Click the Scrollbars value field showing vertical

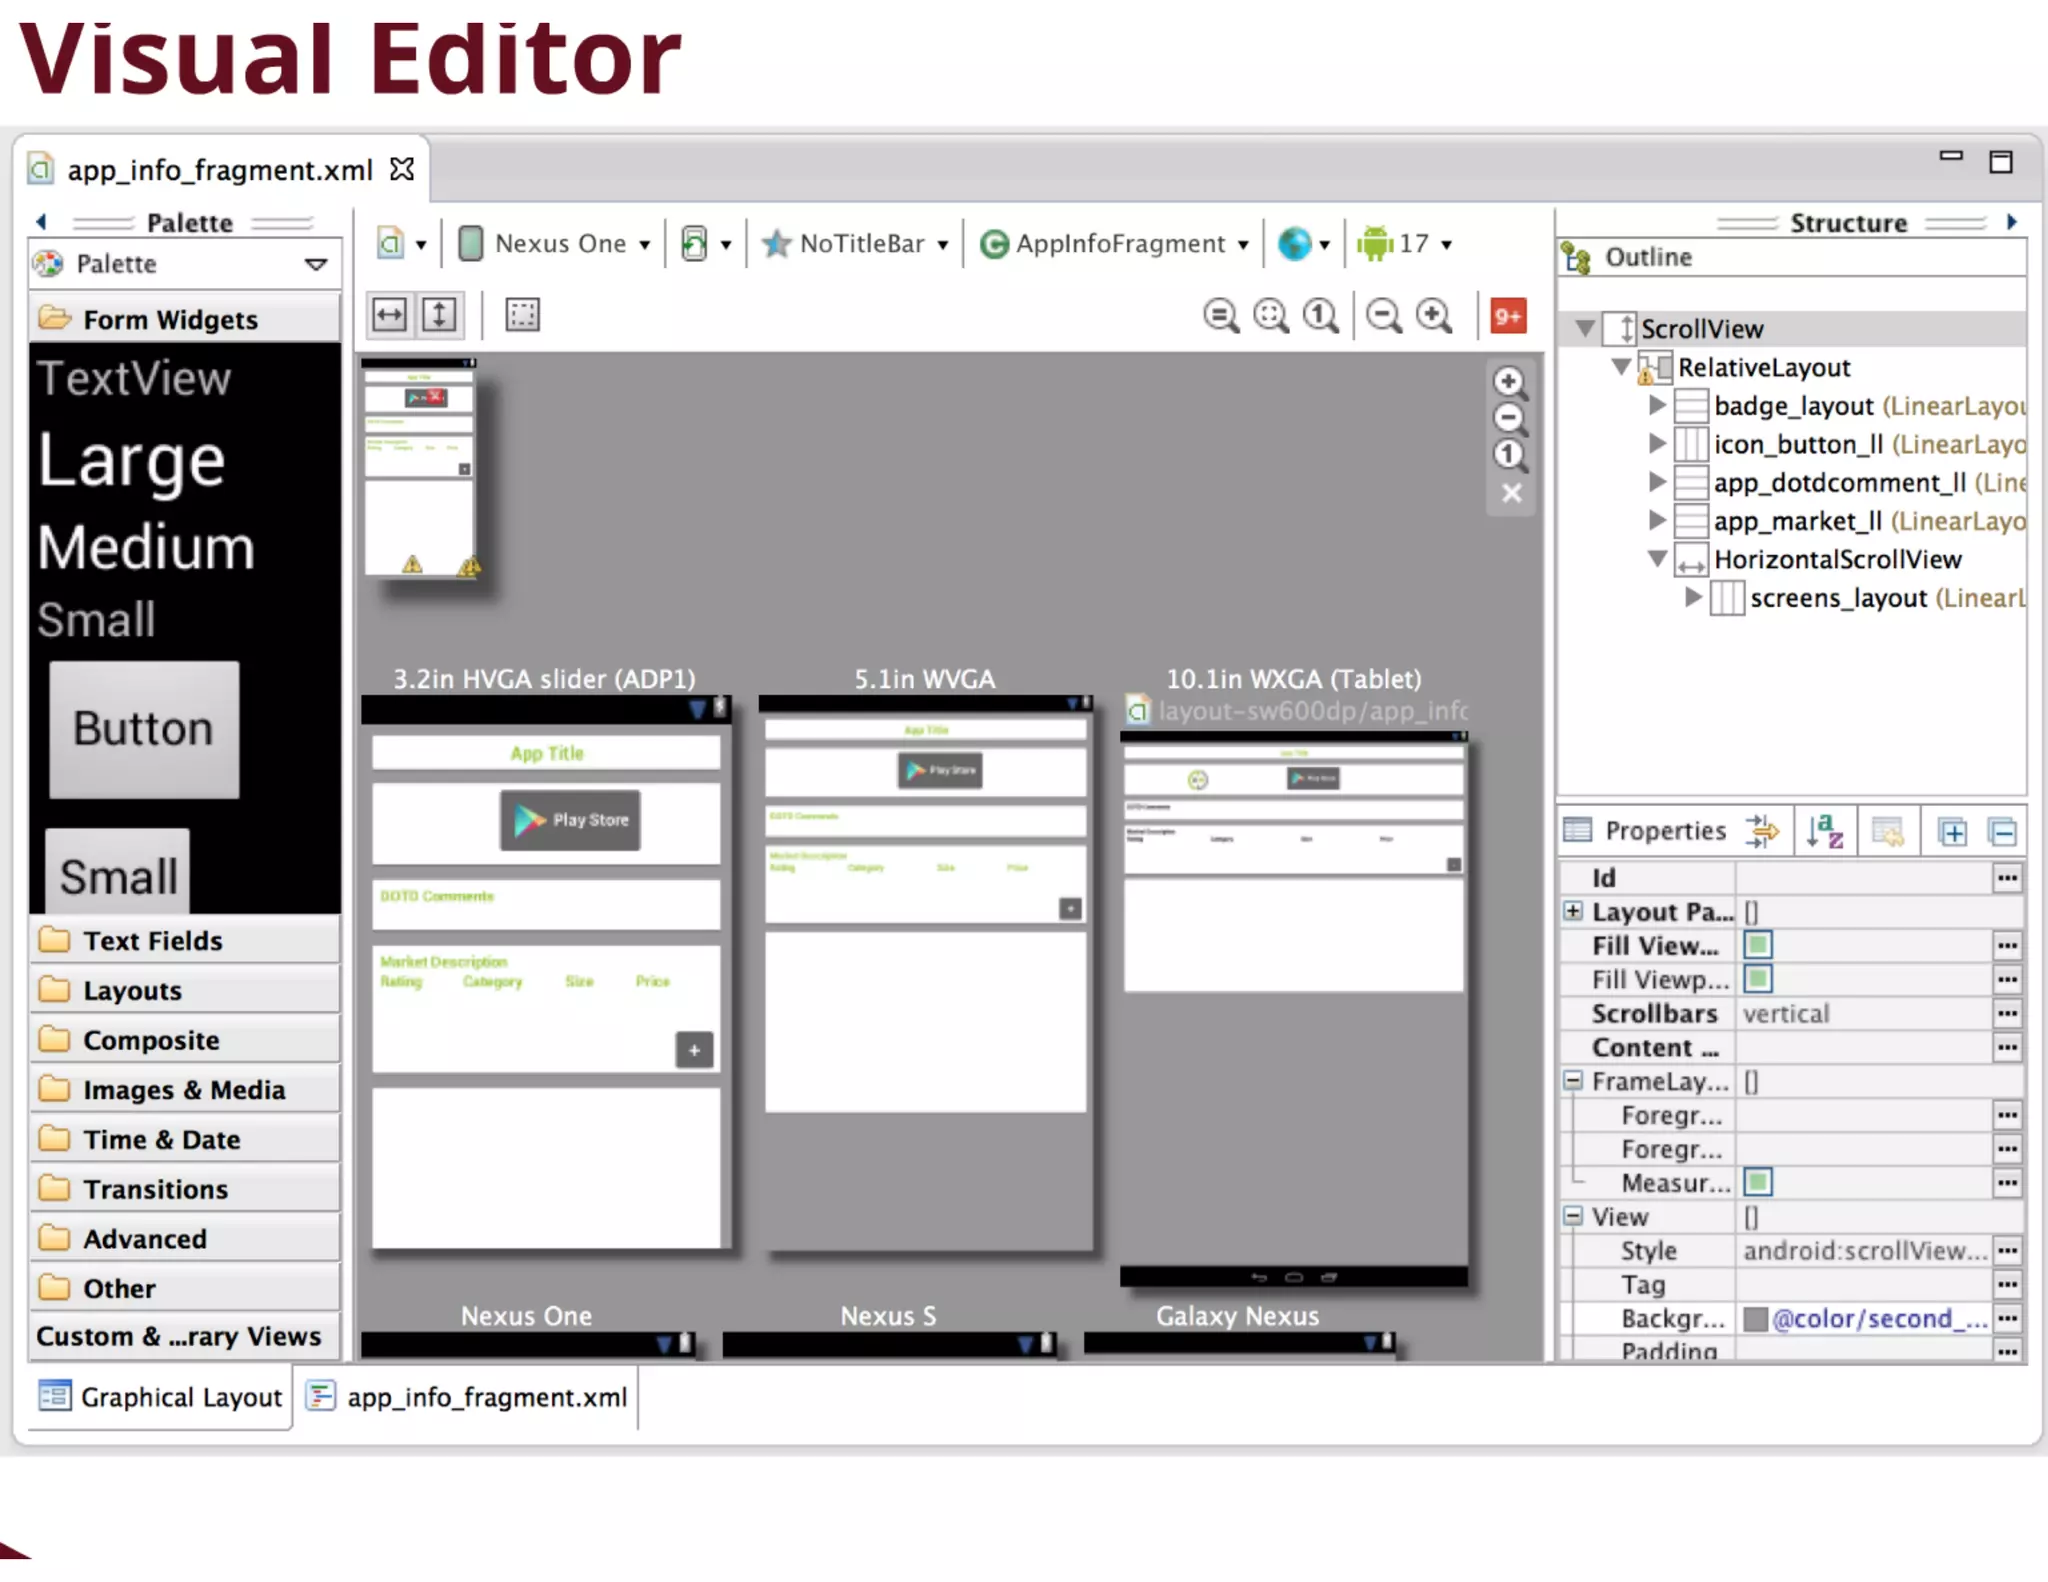[x=1862, y=1013]
